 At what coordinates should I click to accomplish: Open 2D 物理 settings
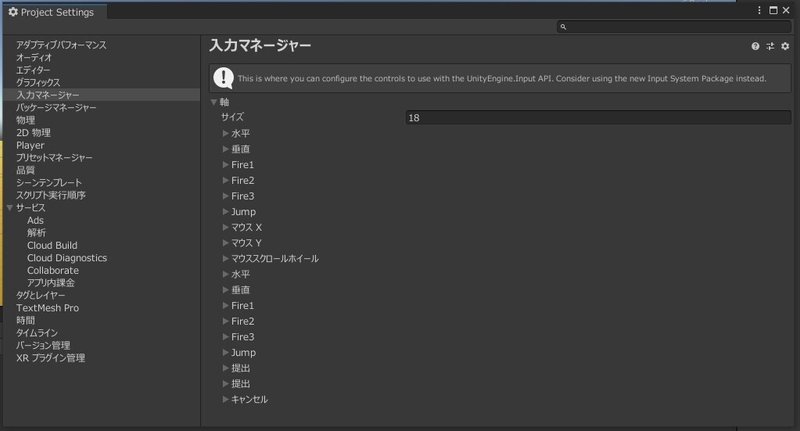pyautogui.click(x=33, y=133)
